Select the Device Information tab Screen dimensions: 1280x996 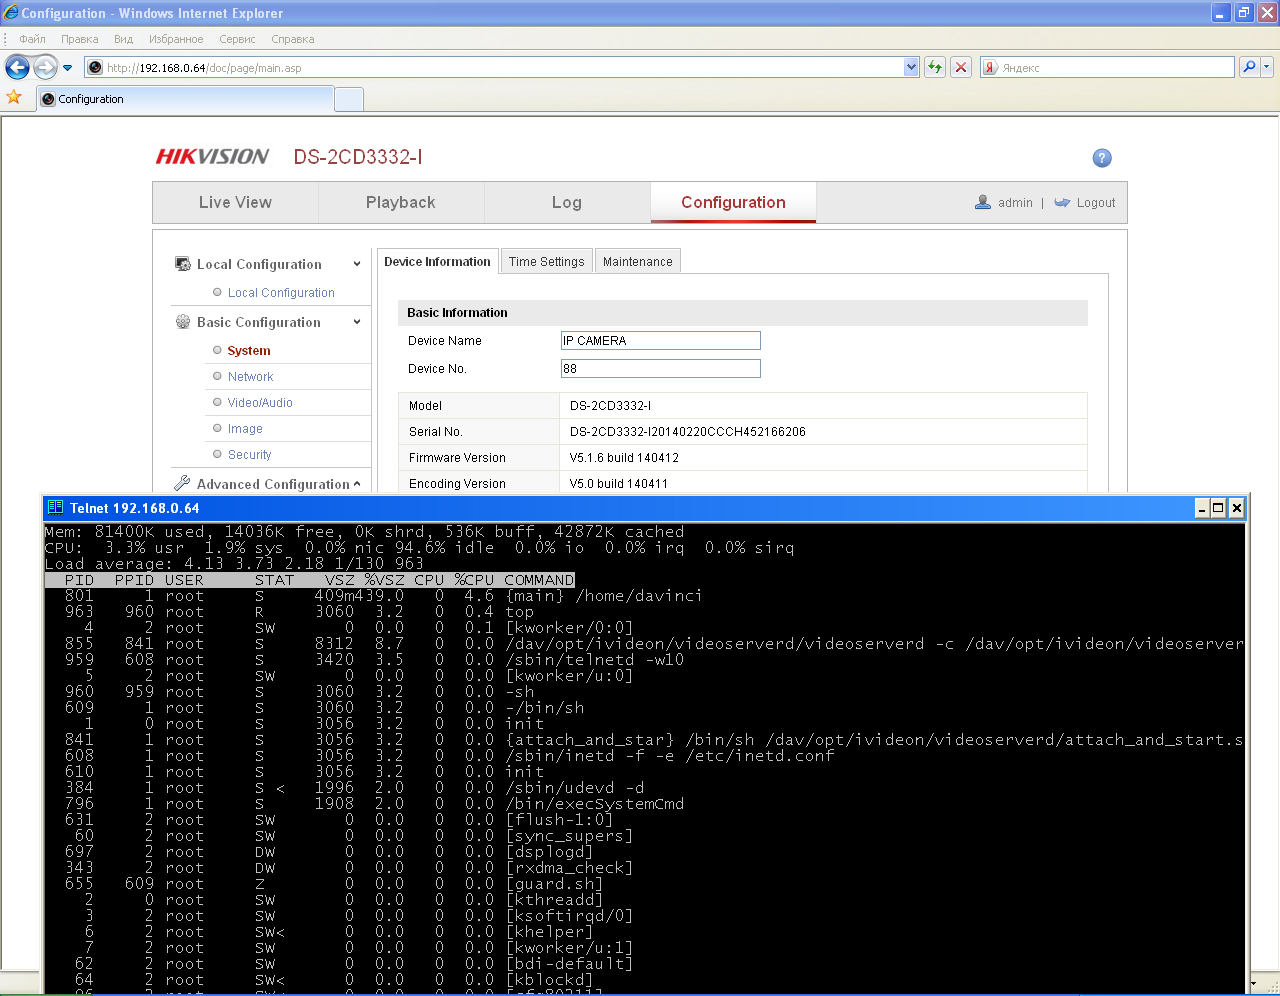(437, 261)
